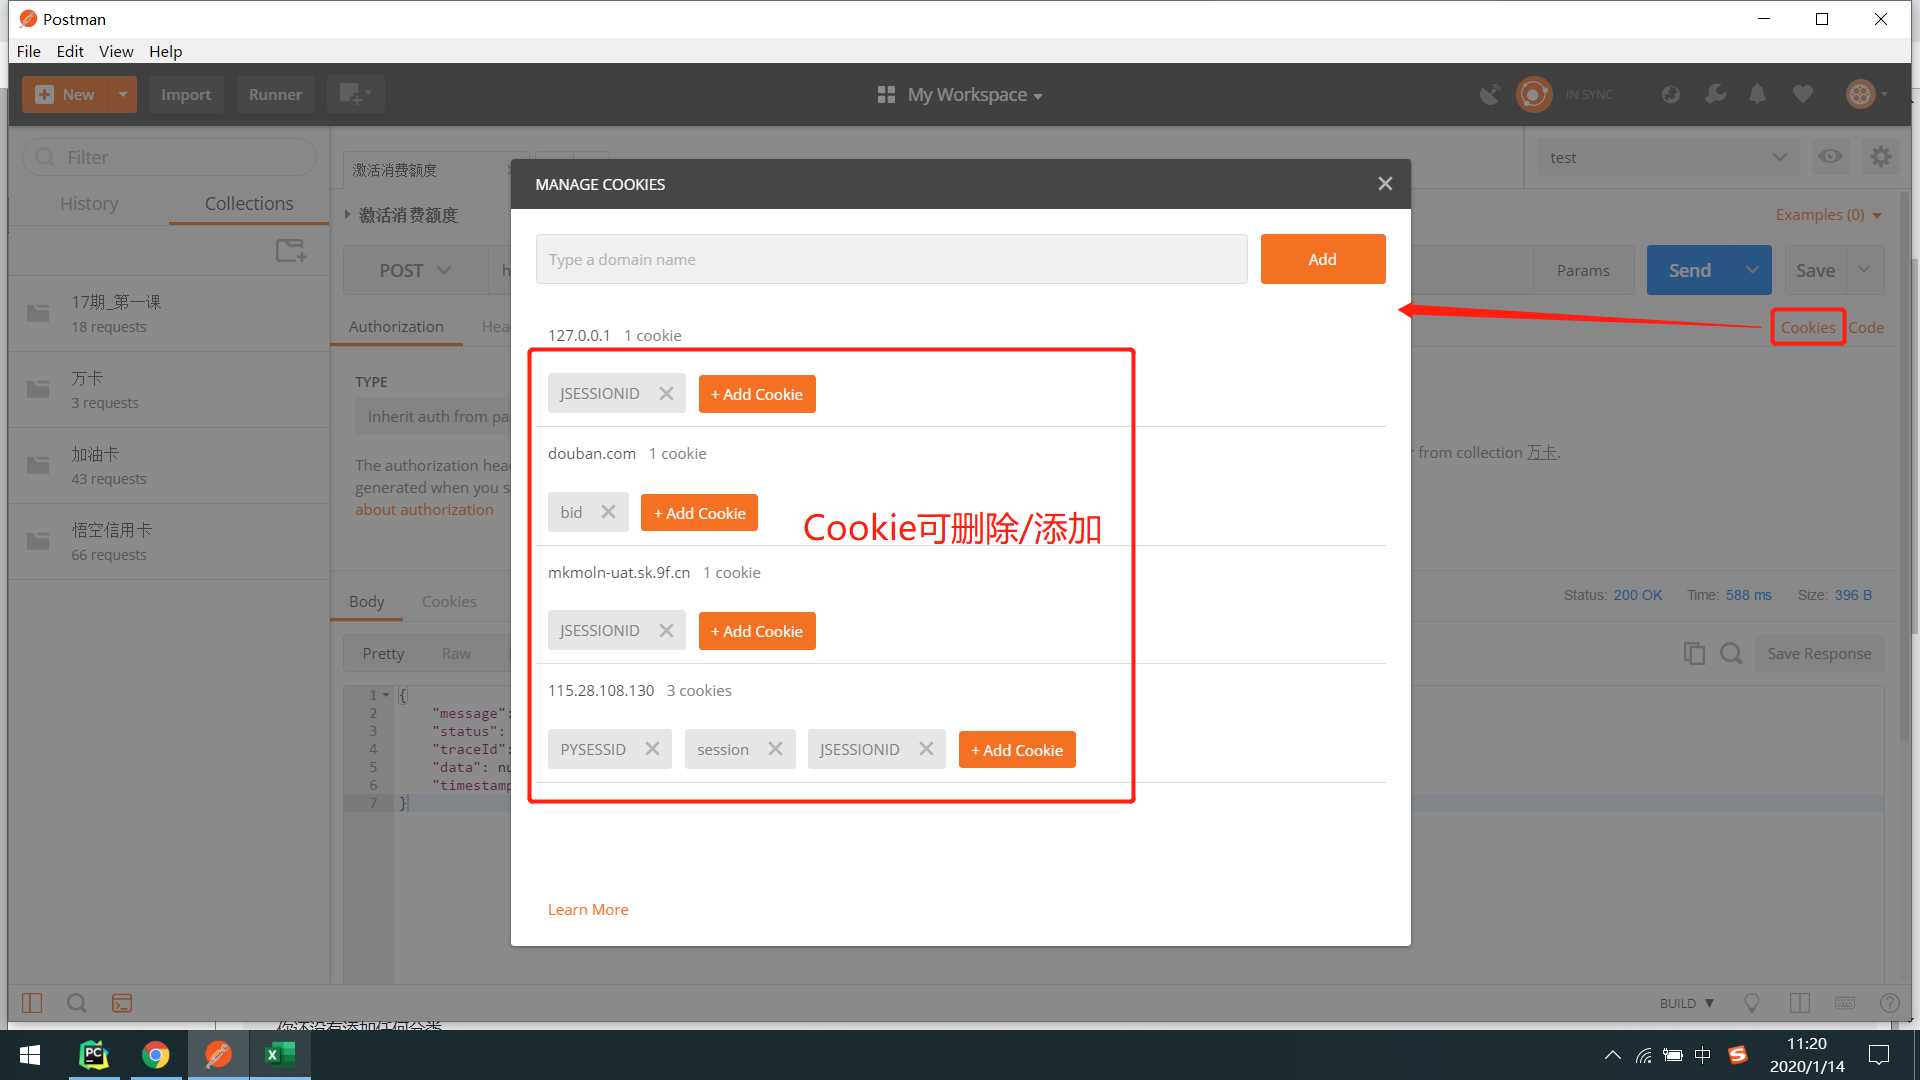
Task: Remove the JSESSIONID cookie from 127.0.0.1
Action: pyautogui.click(x=666, y=392)
